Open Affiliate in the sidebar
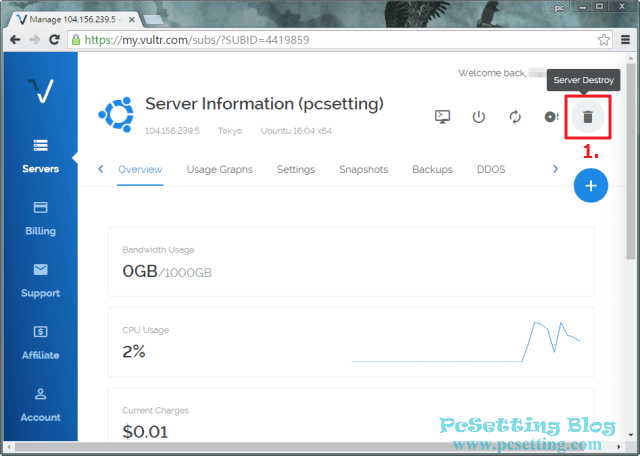Image resolution: width=640 pixels, height=456 pixels. (x=40, y=343)
